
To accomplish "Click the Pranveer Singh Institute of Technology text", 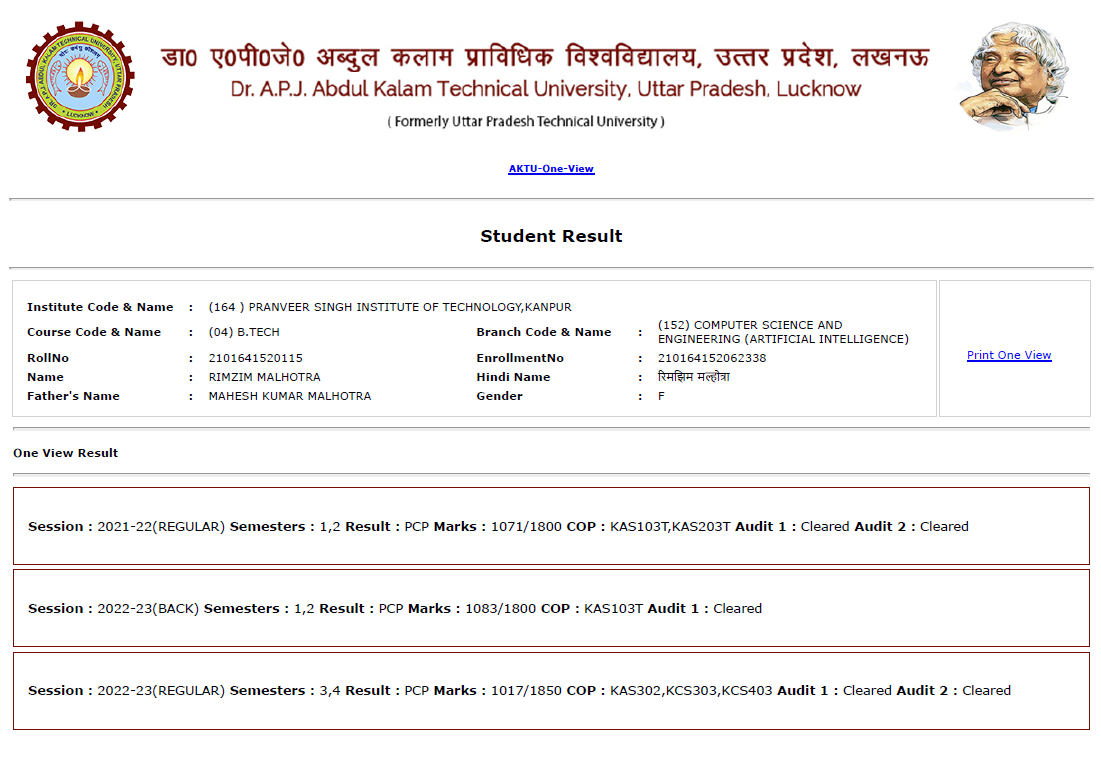I will point(390,307).
